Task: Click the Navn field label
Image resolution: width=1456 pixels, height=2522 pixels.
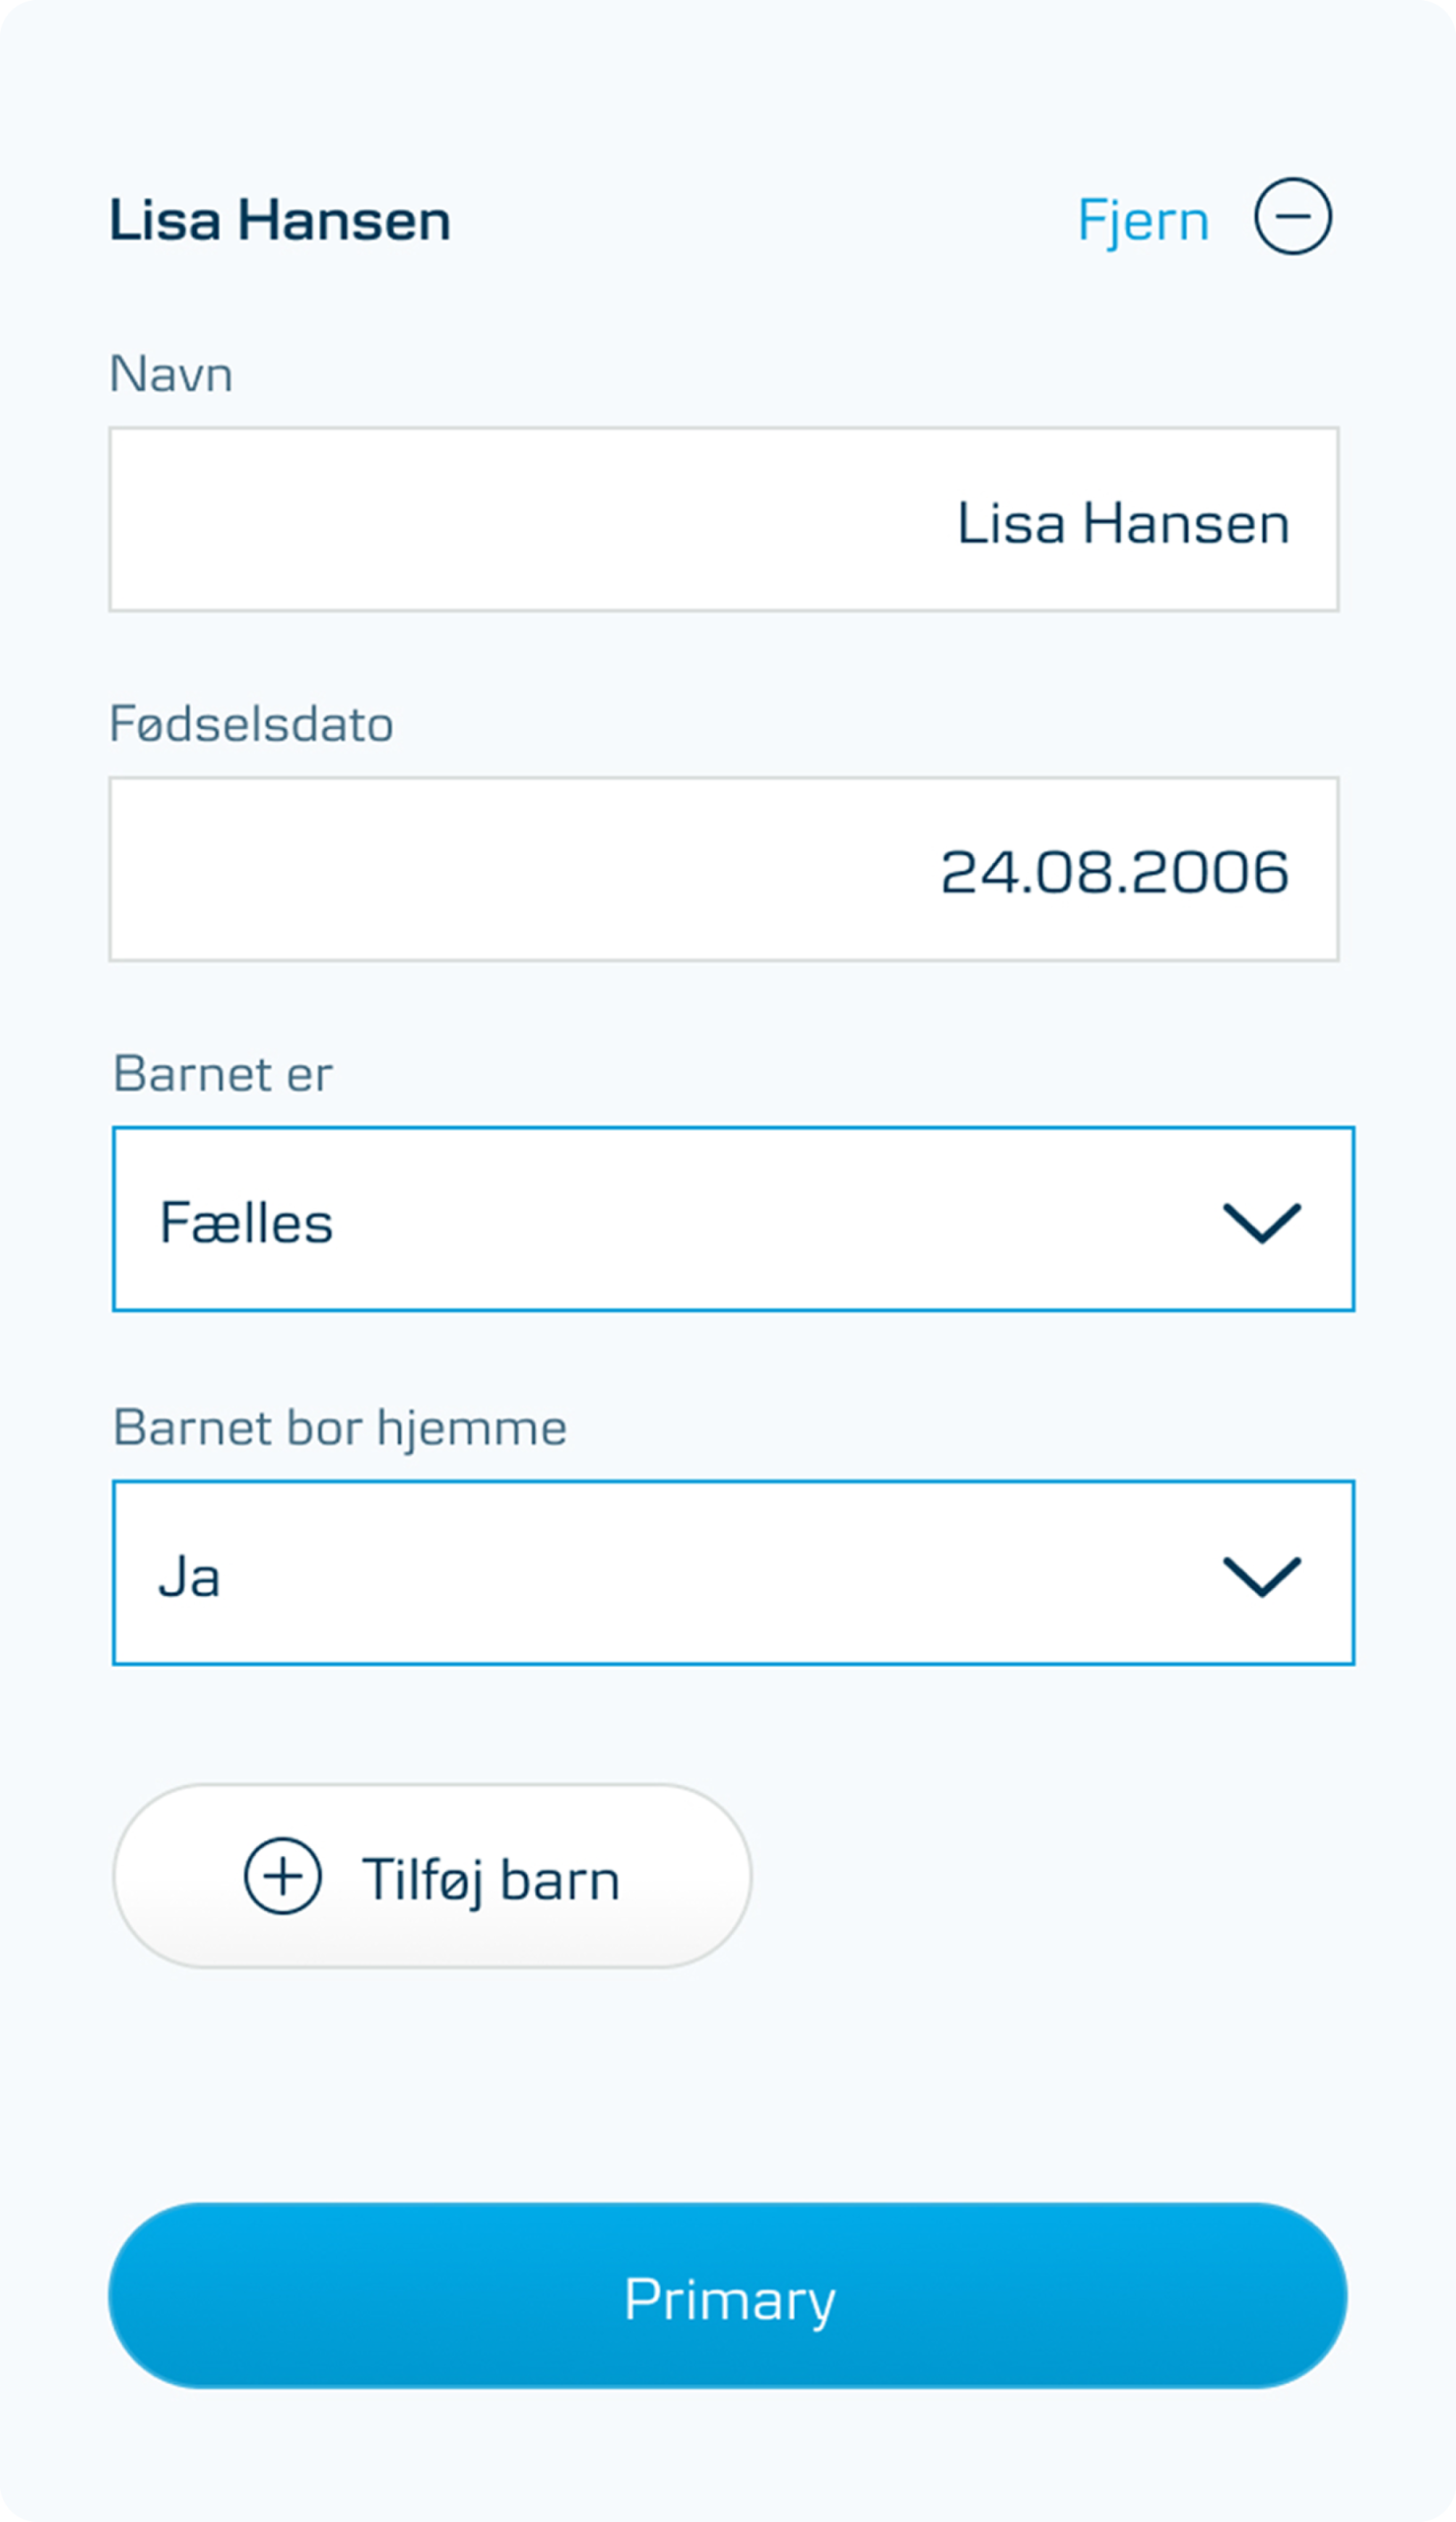Action: click(x=171, y=375)
